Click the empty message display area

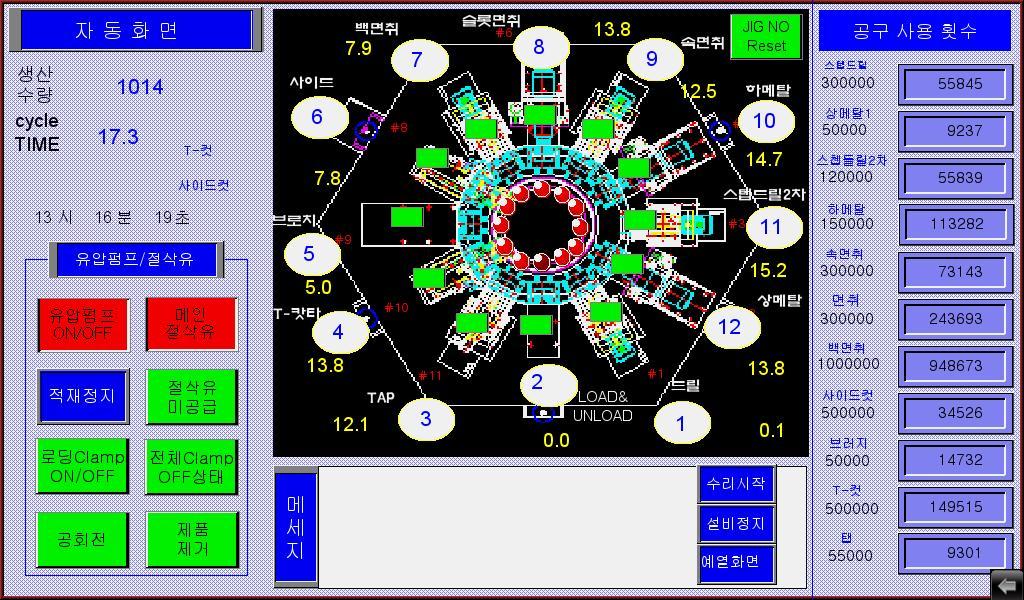[508, 526]
